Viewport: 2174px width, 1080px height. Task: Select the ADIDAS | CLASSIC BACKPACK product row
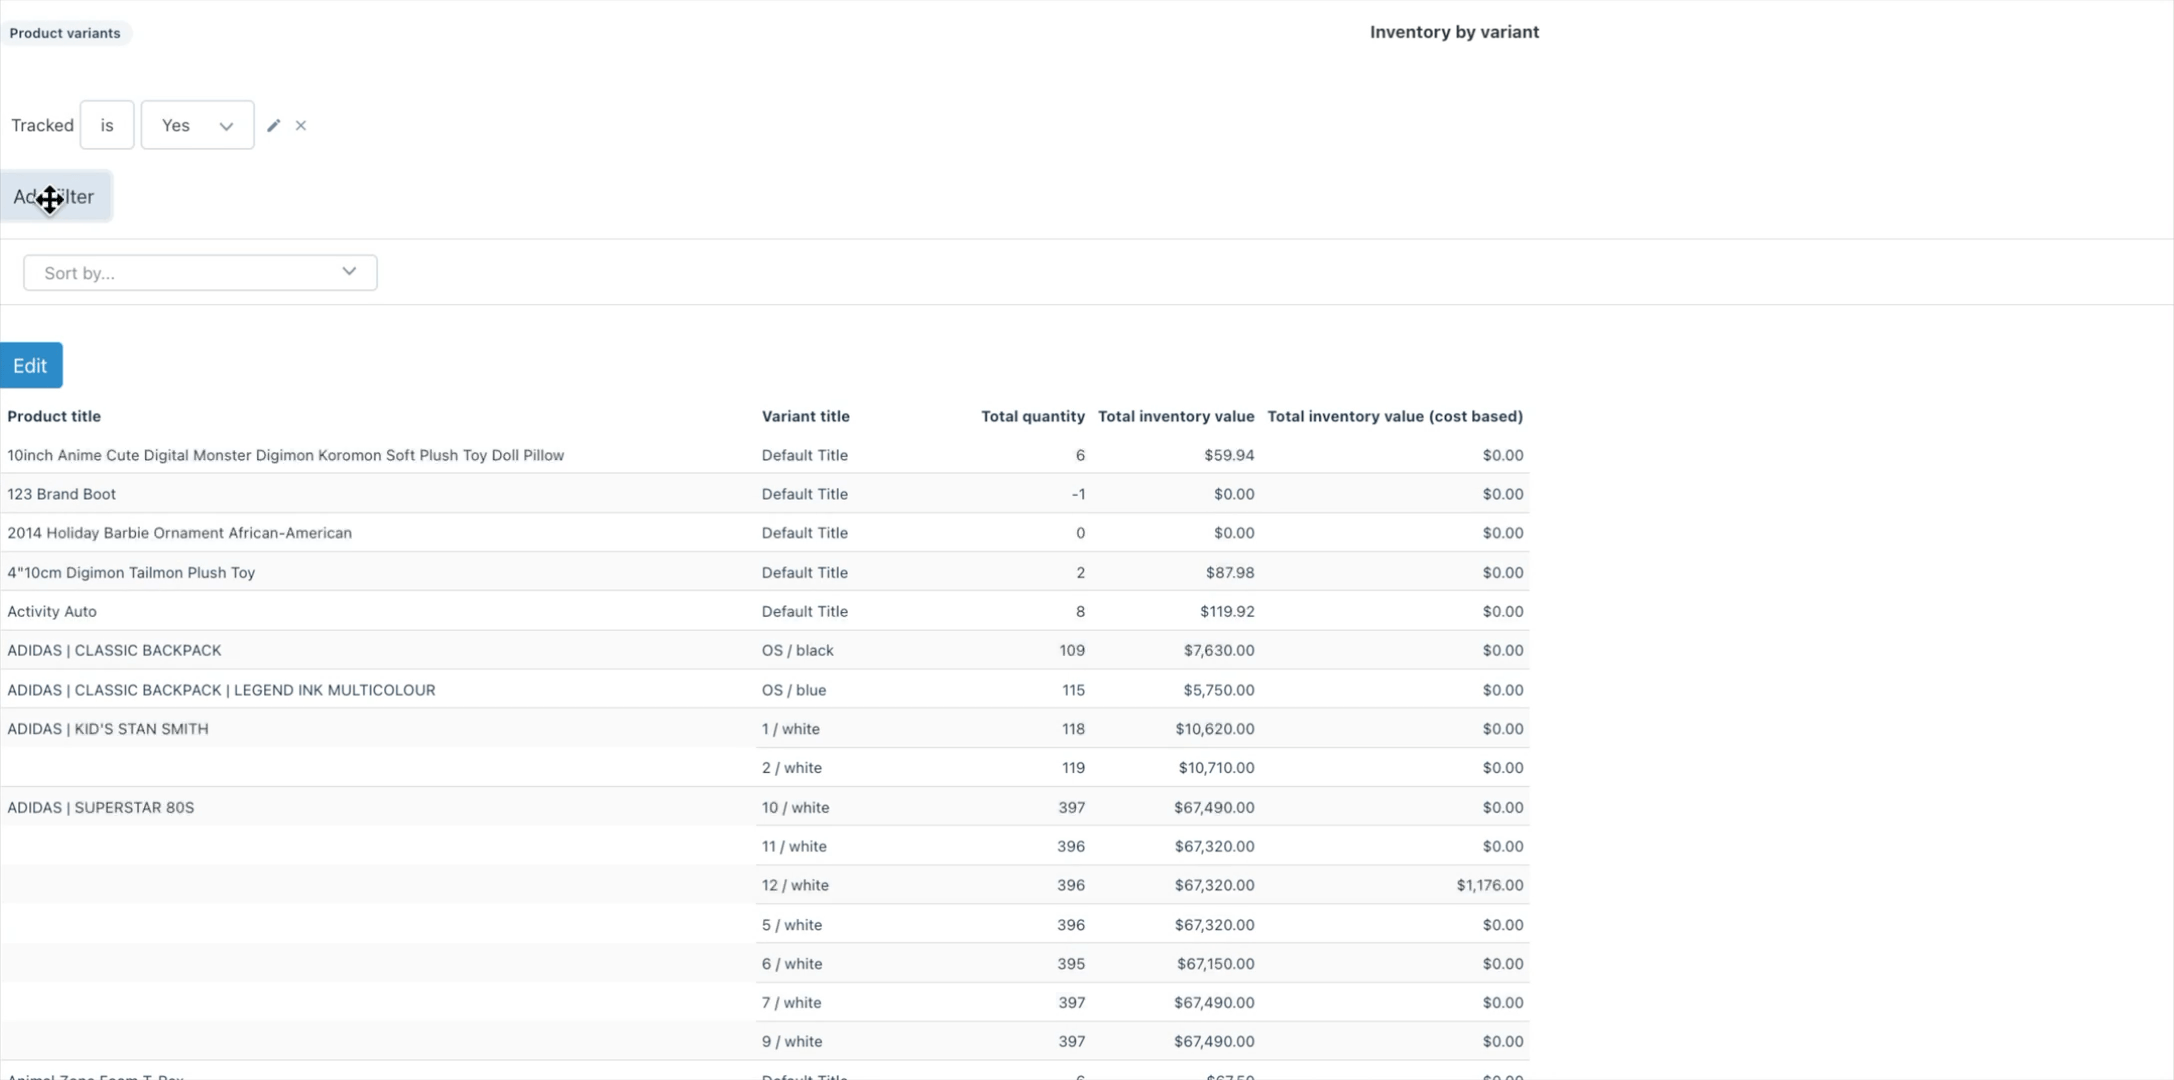pos(114,650)
